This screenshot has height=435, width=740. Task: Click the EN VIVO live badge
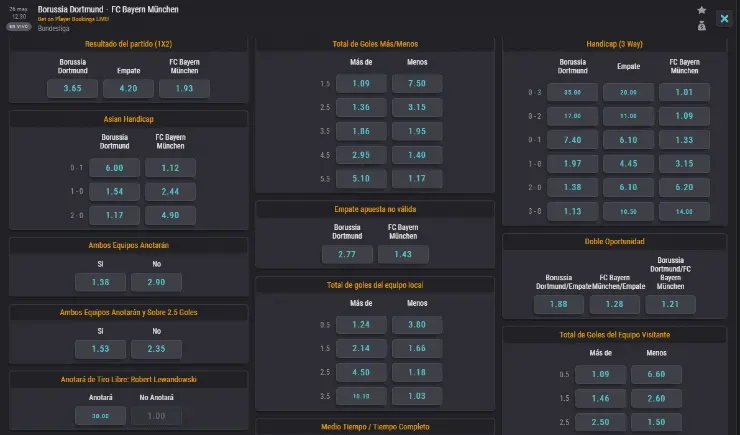pyautogui.click(x=20, y=28)
